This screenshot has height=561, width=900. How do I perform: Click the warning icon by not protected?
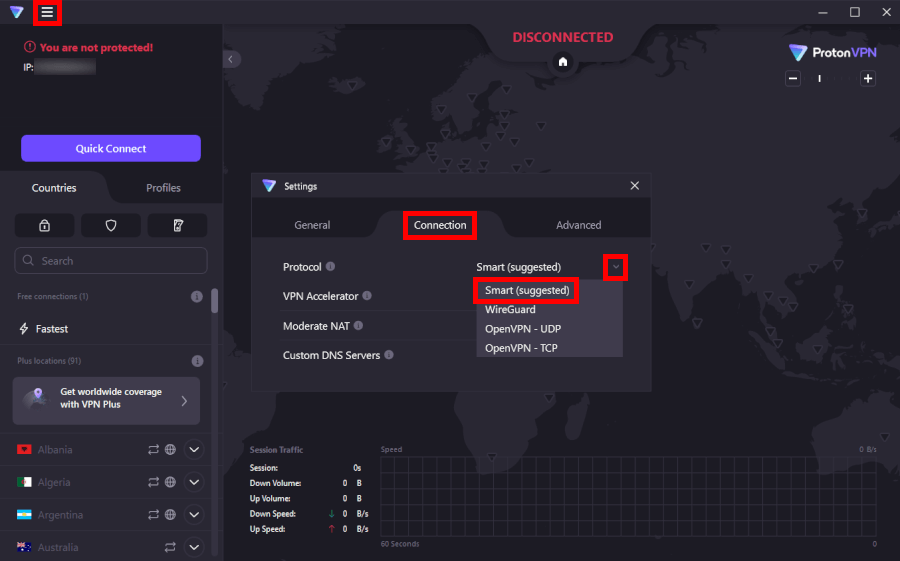29,47
